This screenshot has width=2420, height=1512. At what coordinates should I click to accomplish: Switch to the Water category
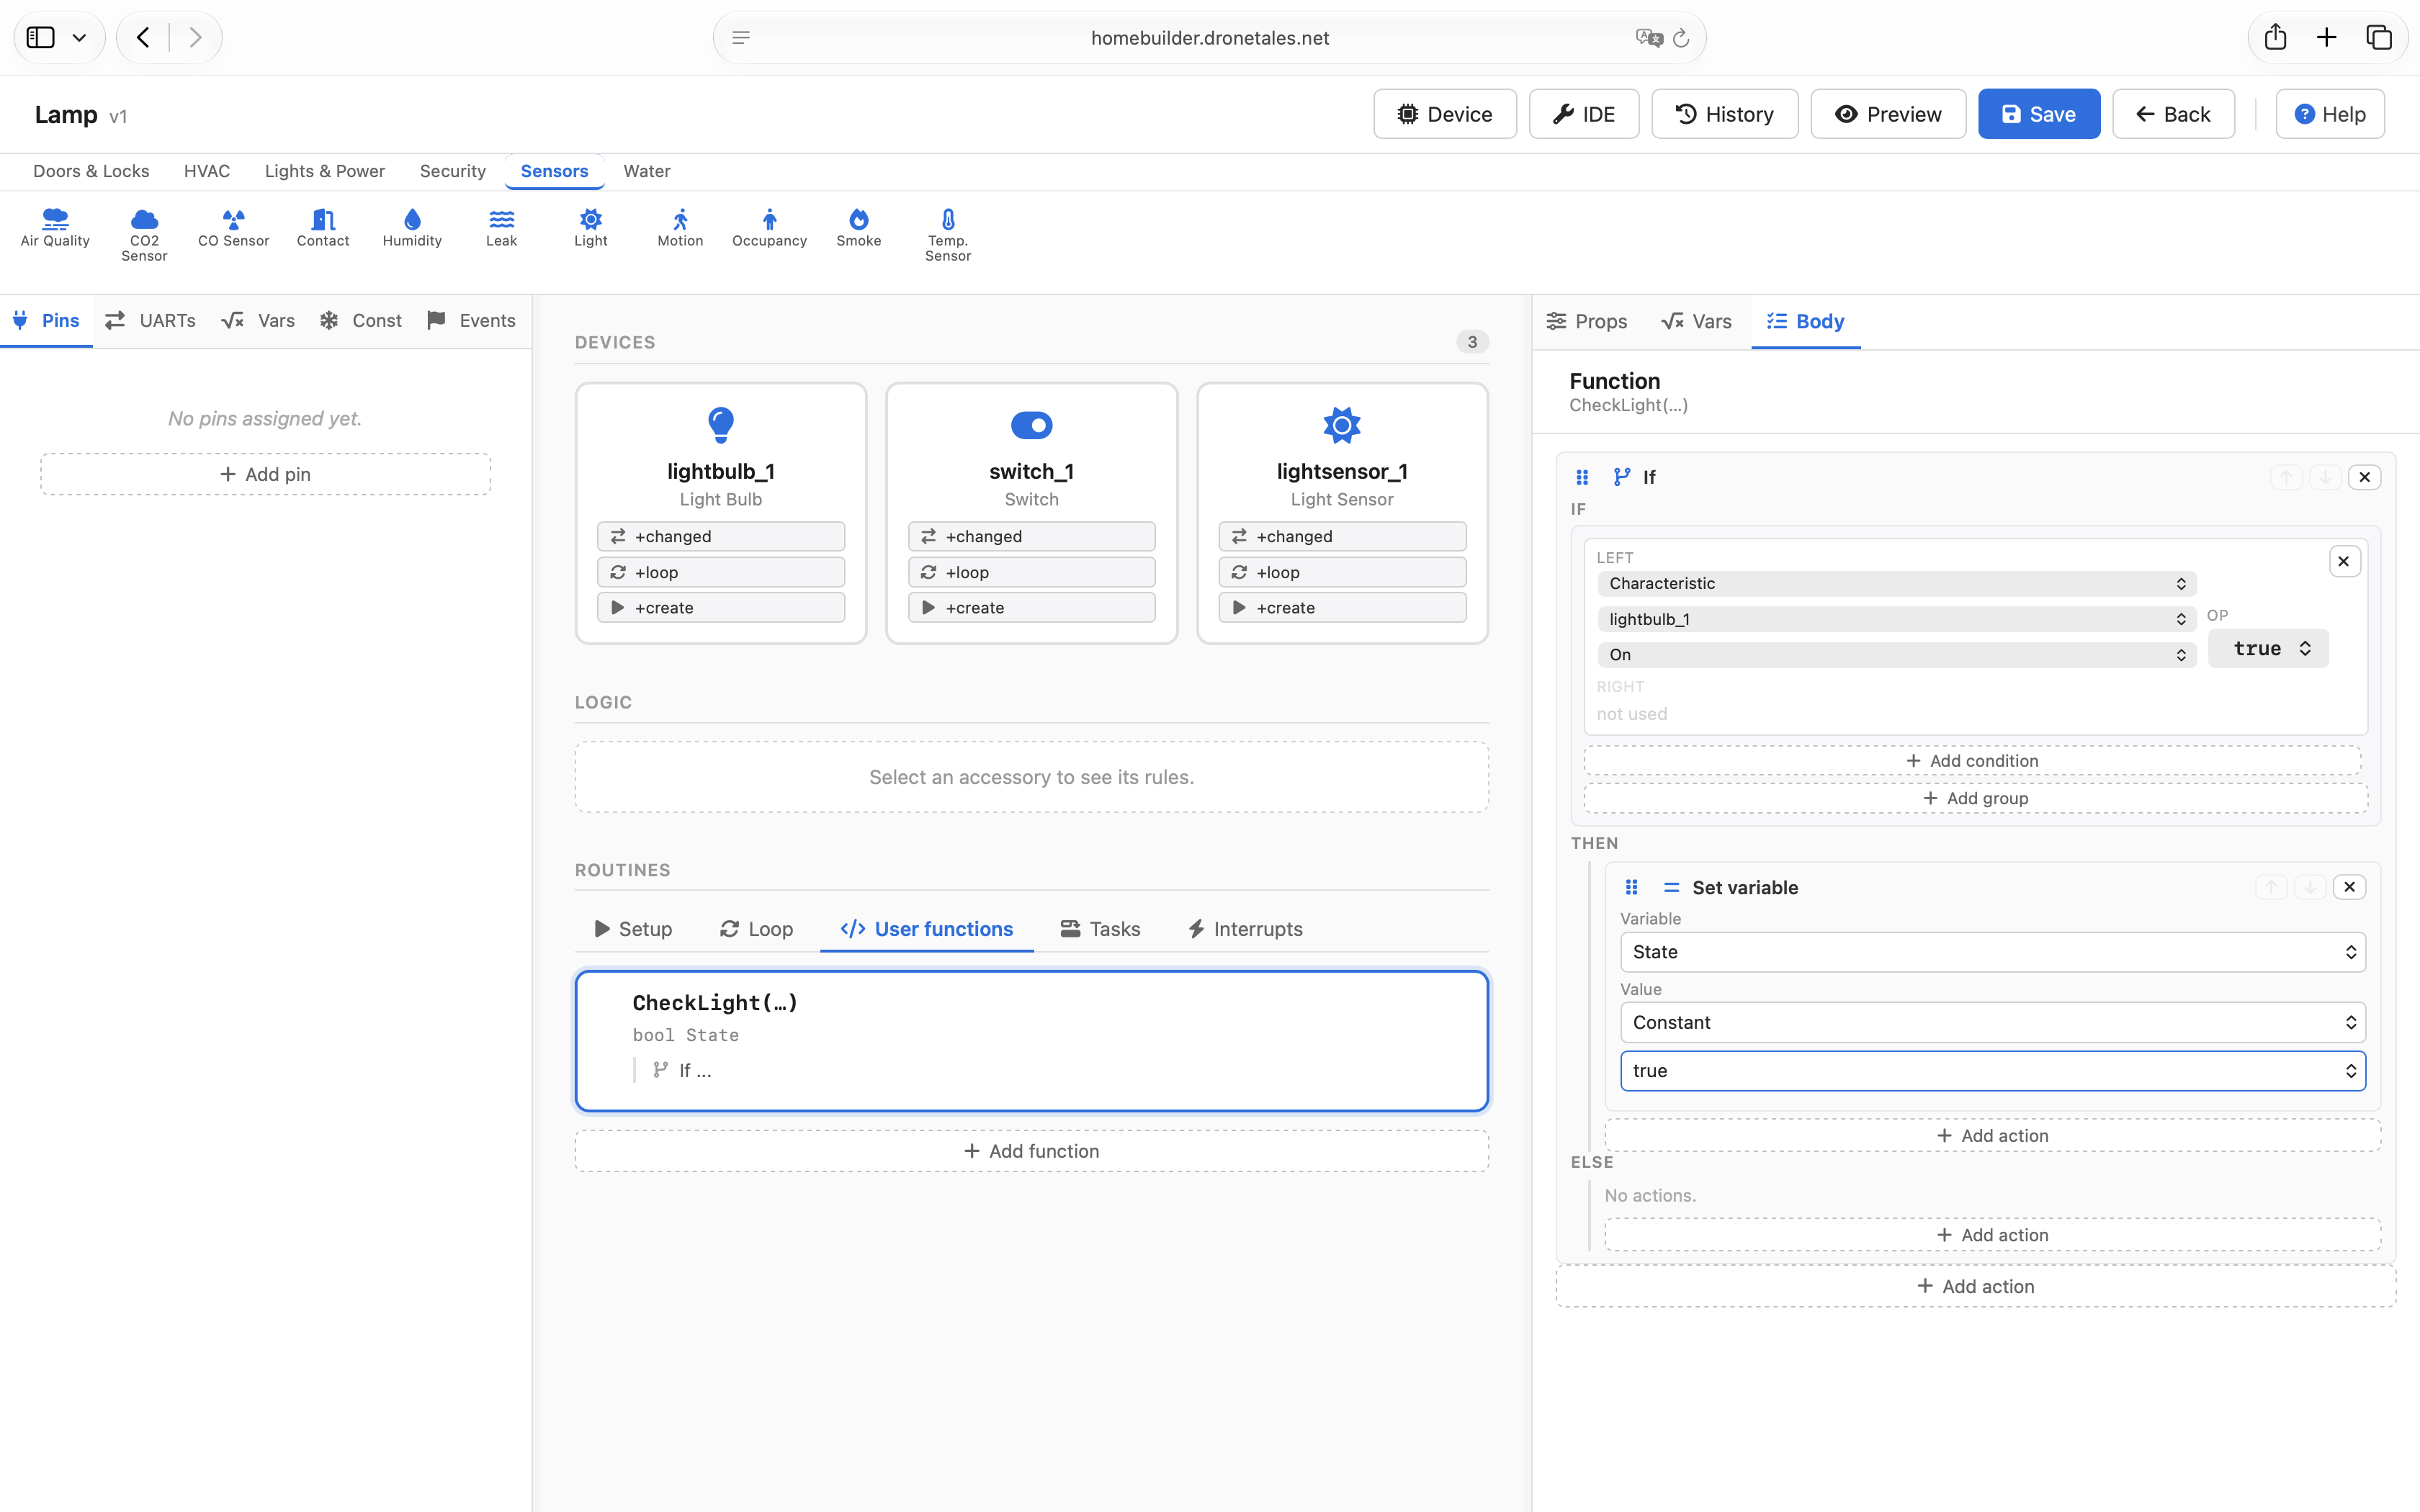[647, 171]
